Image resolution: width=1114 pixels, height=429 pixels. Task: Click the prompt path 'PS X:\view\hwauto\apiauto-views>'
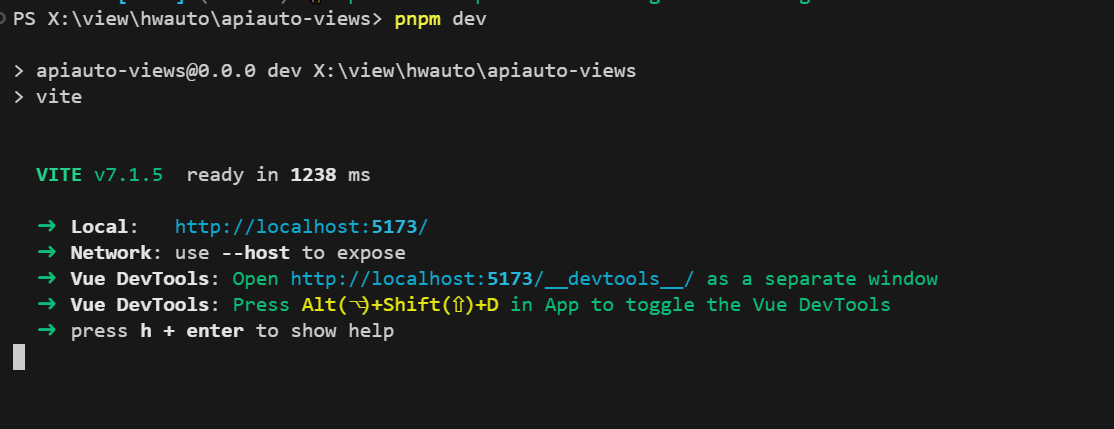(x=198, y=19)
